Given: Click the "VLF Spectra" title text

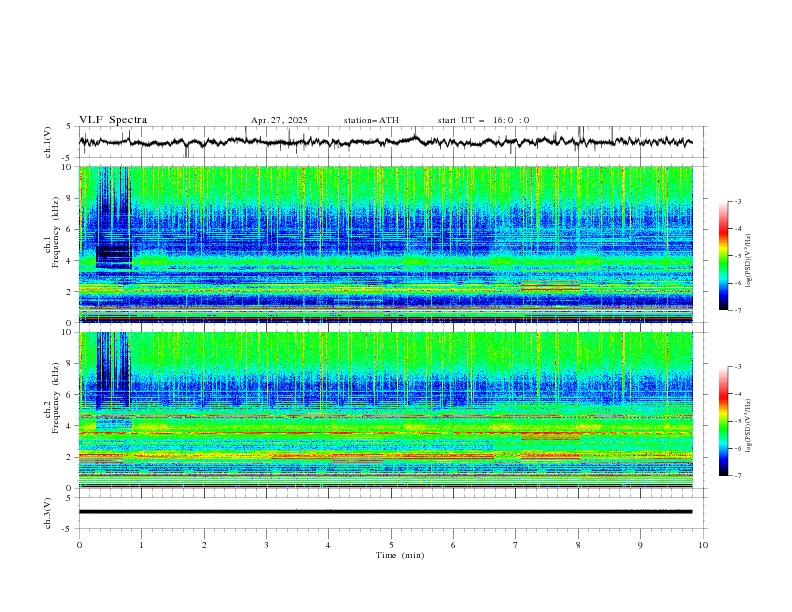Looking at the screenshot, I should pos(113,120).
